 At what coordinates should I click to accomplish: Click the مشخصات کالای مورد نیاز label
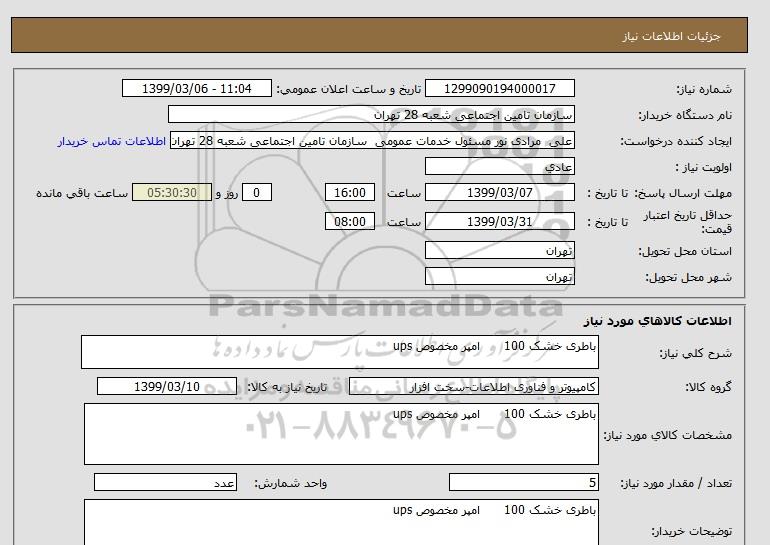(668, 435)
